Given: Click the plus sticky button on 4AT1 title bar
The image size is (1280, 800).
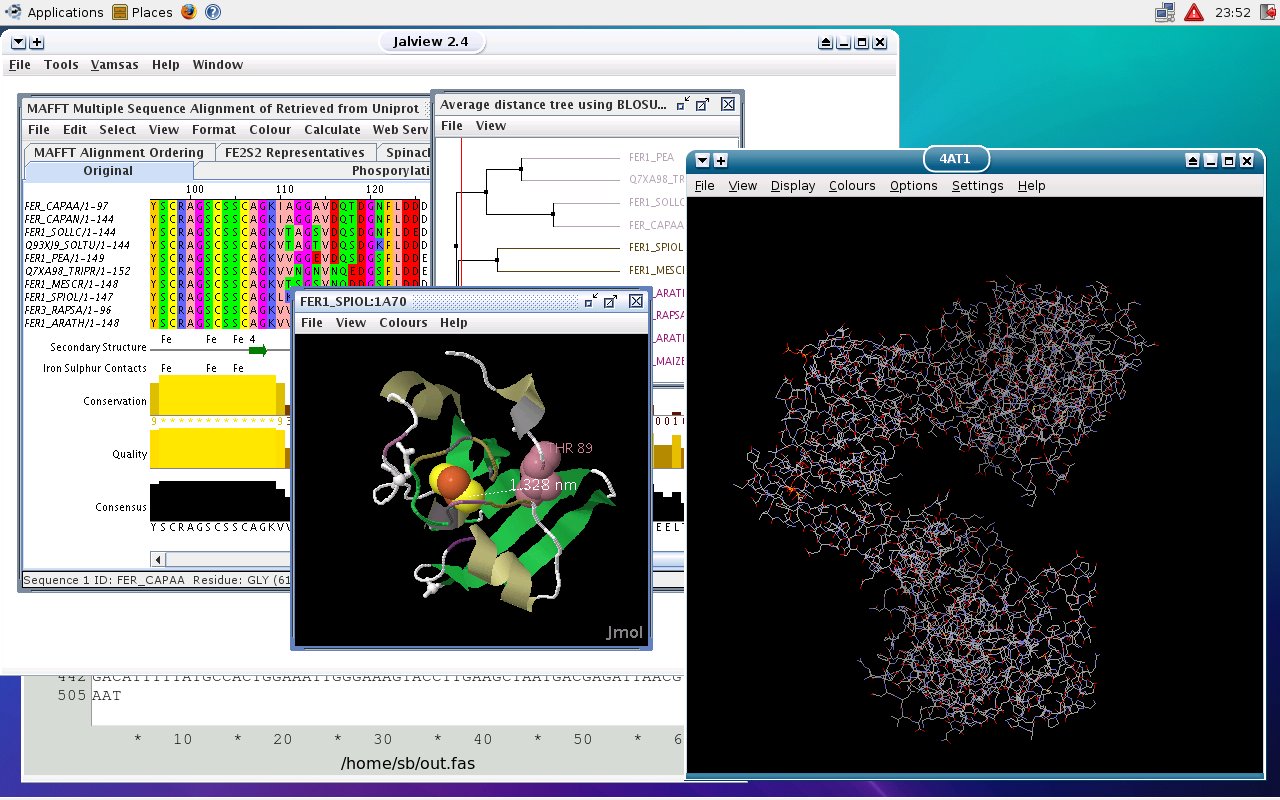Looking at the screenshot, I should [720, 160].
